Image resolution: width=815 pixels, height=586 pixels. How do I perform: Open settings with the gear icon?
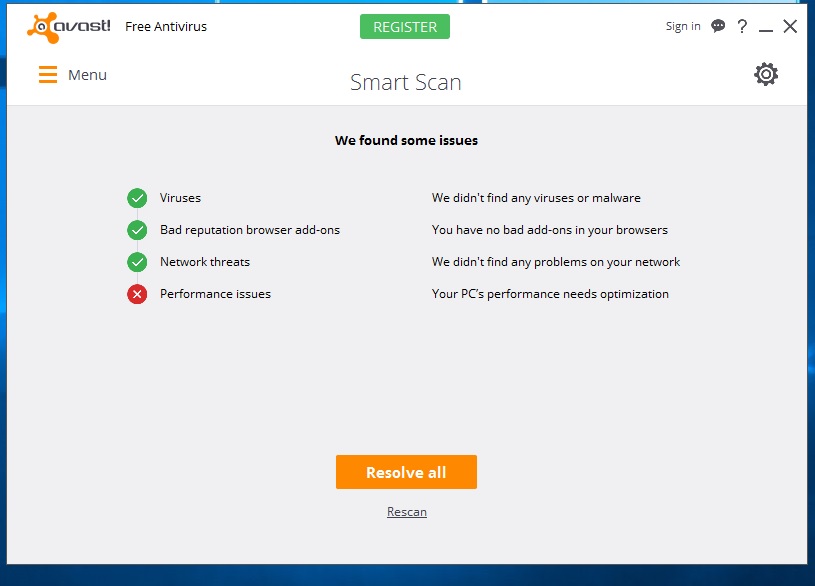tap(766, 74)
